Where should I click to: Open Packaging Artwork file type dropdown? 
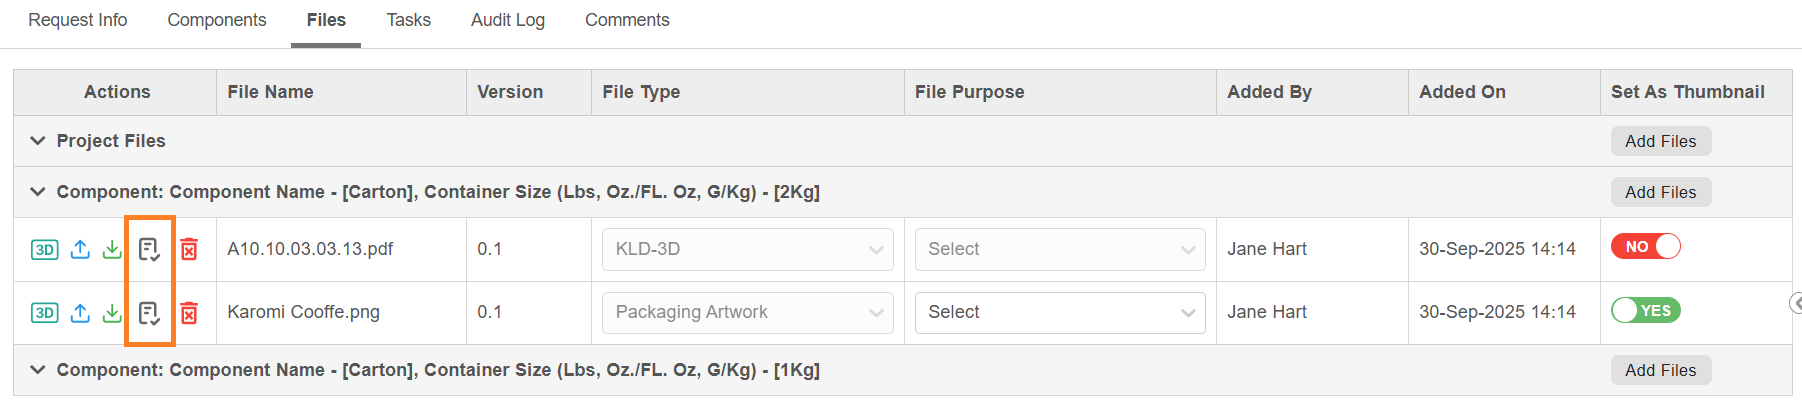[747, 313]
